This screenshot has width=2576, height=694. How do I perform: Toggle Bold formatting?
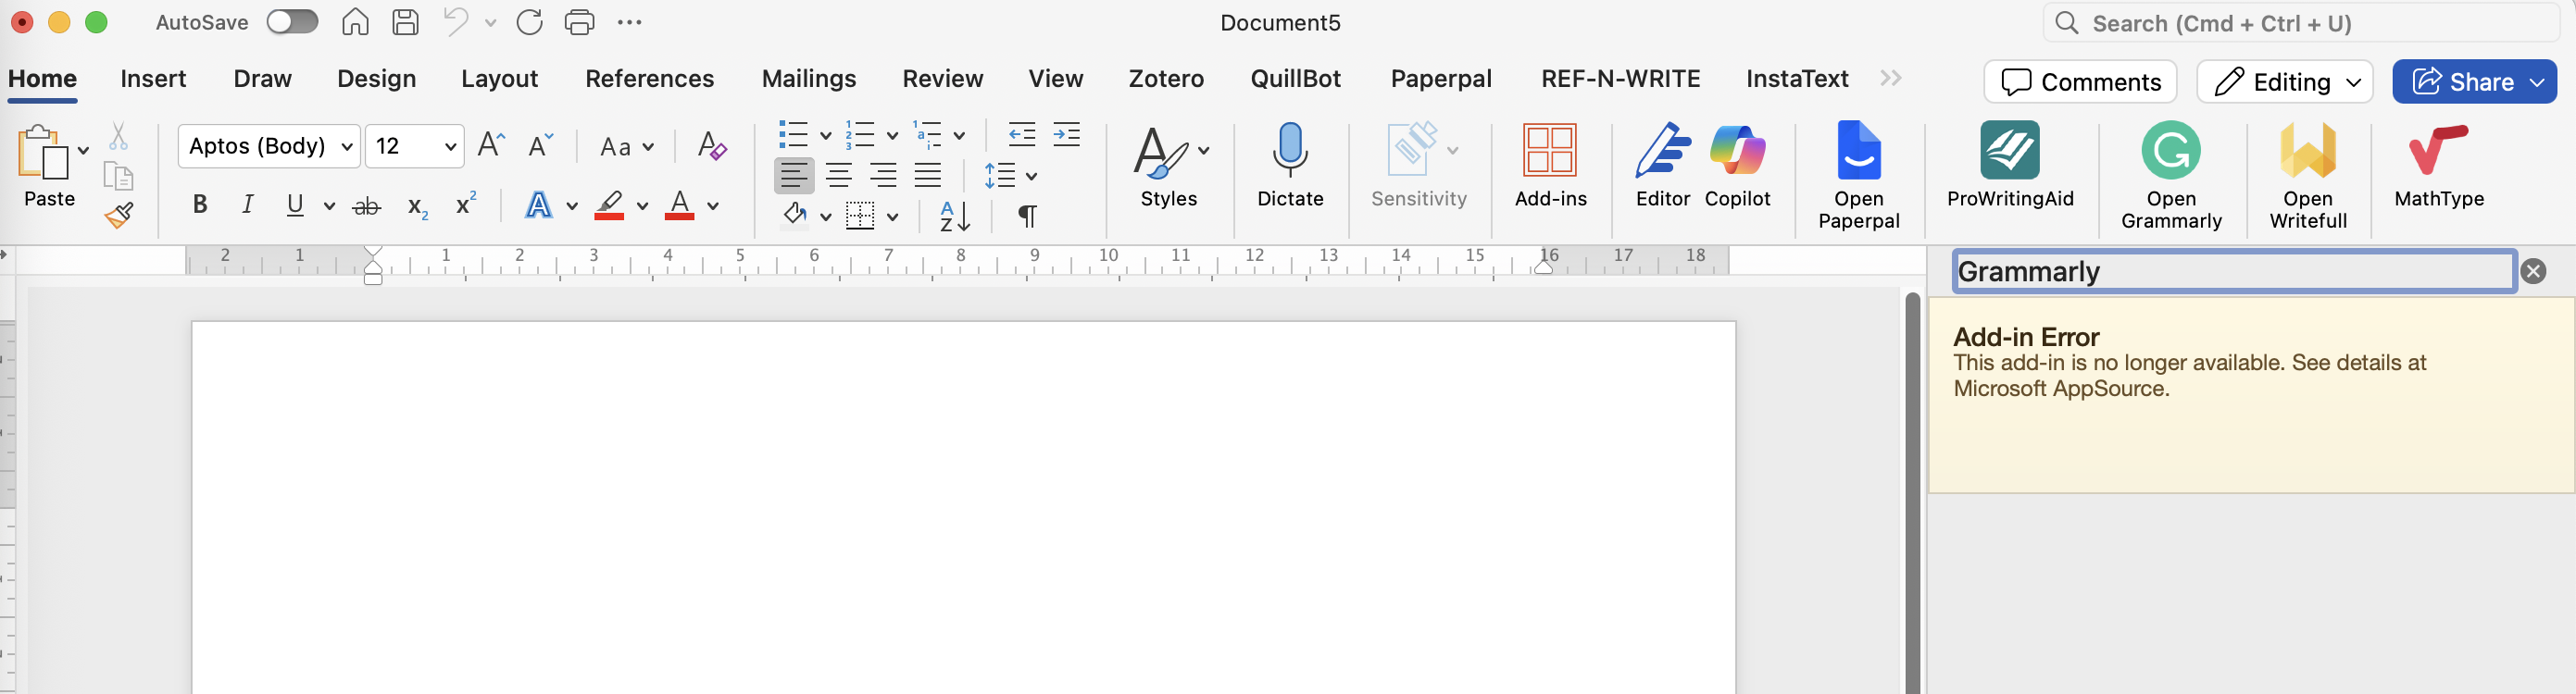pyautogui.click(x=200, y=205)
